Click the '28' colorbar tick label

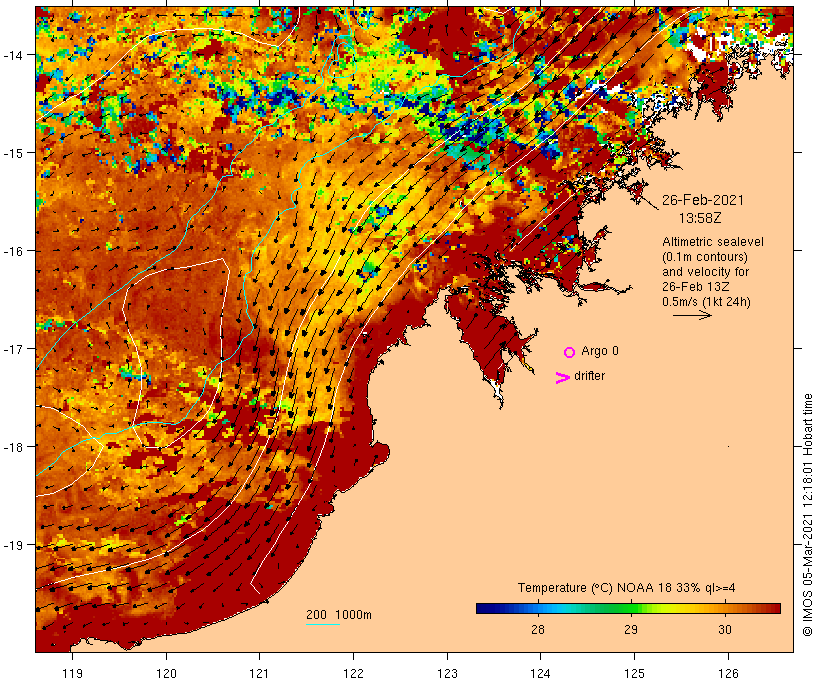tap(538, 630)
